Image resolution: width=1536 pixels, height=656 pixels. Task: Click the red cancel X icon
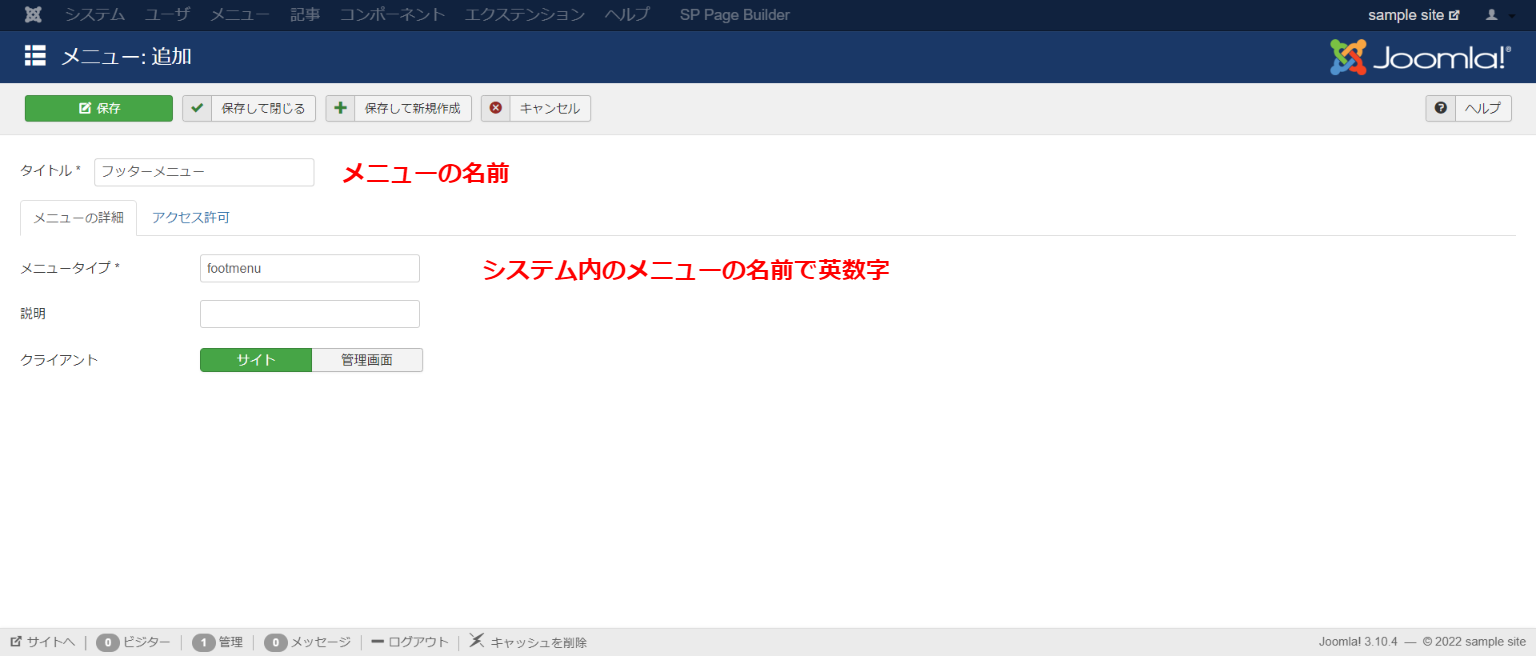click(496, 108)
